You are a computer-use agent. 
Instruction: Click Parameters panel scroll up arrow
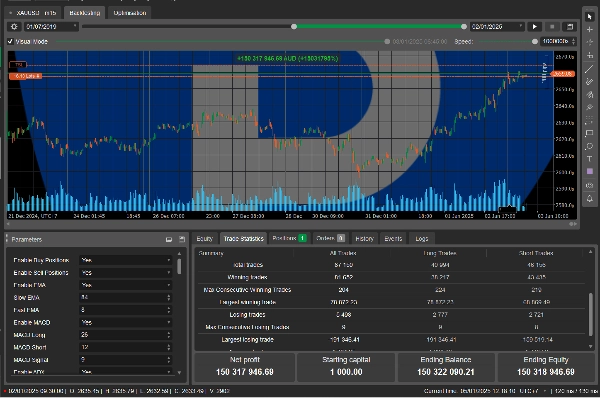179,254
